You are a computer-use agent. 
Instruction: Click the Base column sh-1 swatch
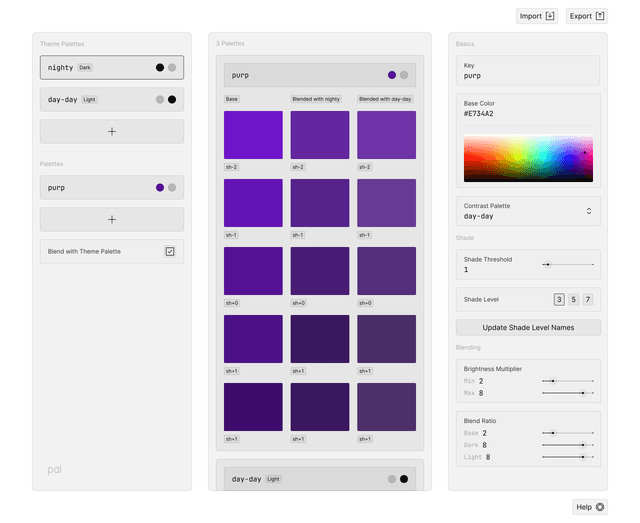[253, 203]
